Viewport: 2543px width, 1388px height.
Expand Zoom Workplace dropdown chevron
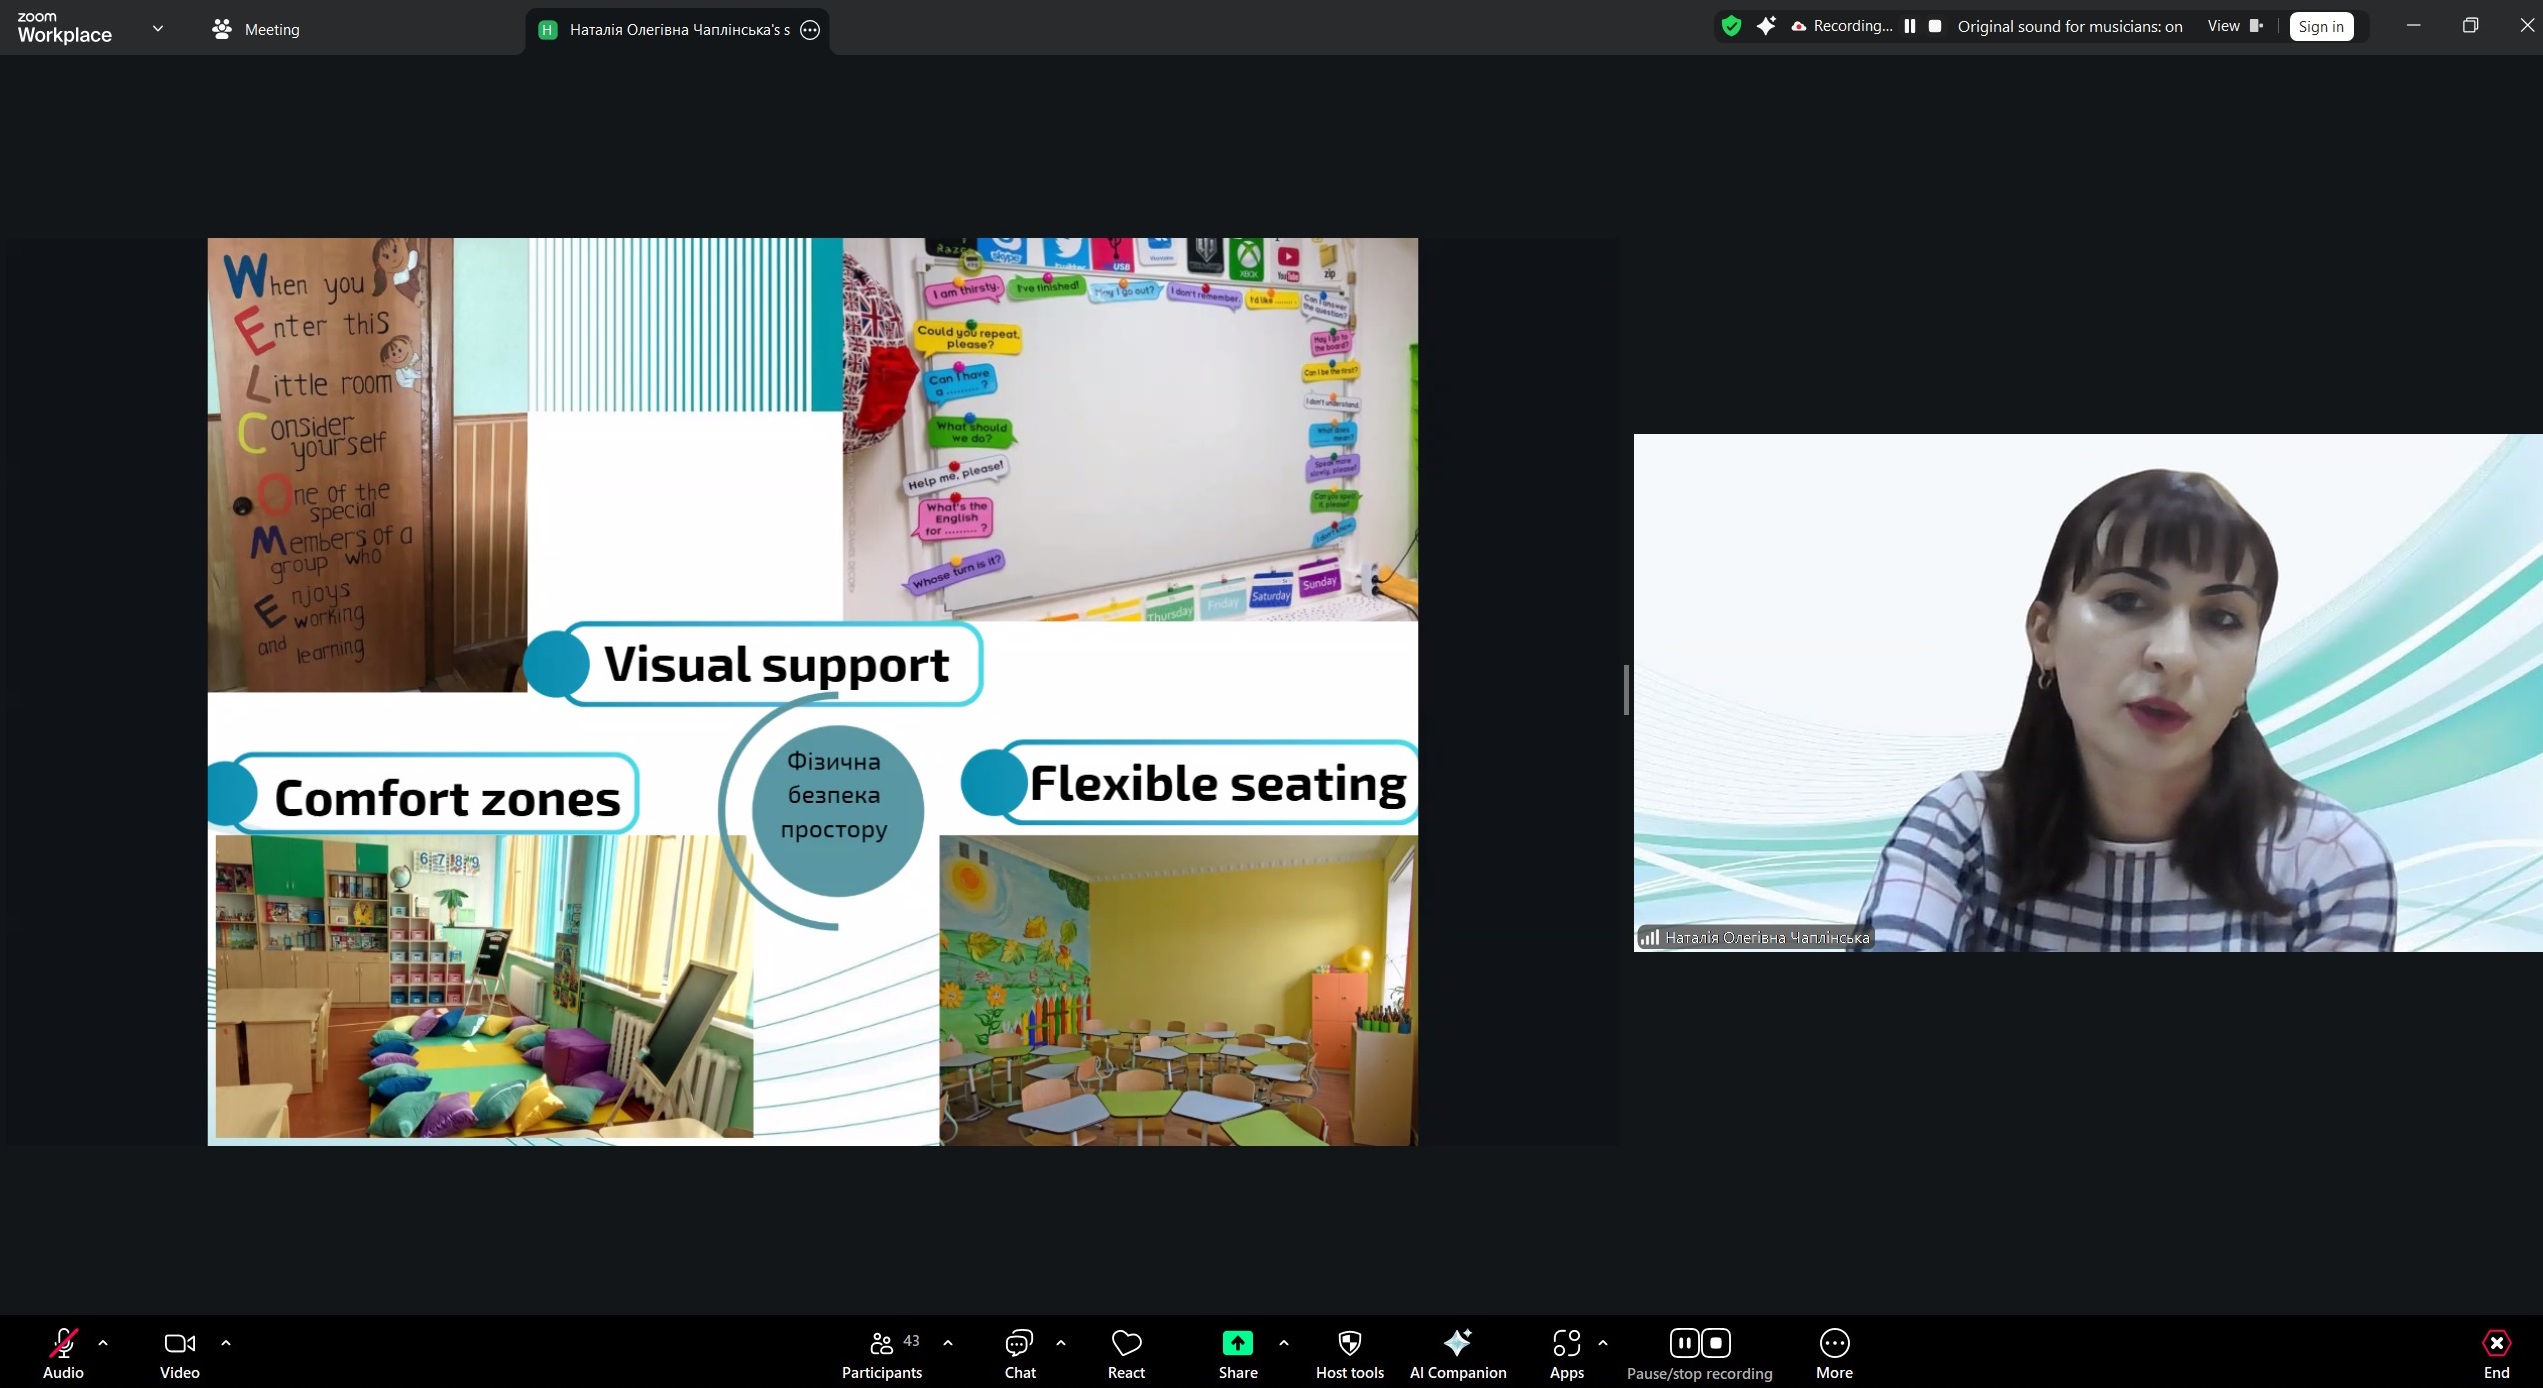click(158, 29)
